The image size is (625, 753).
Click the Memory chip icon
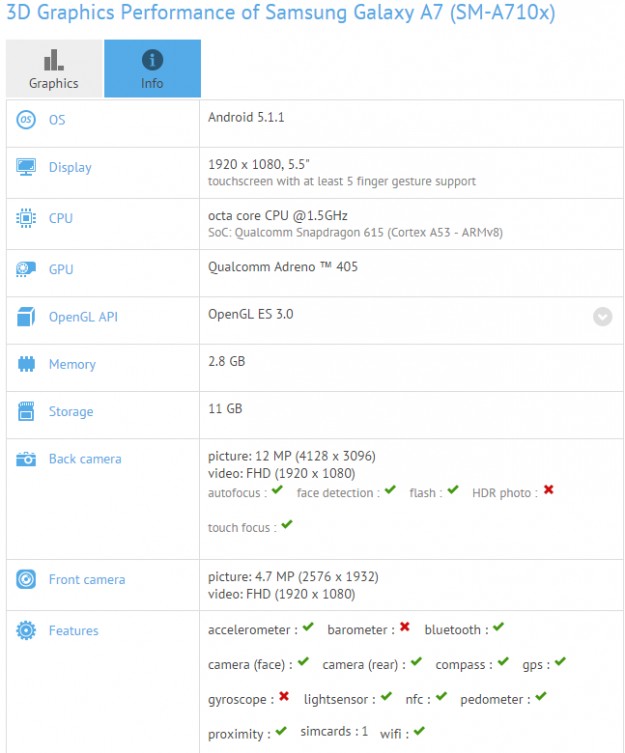click(26, 365)
